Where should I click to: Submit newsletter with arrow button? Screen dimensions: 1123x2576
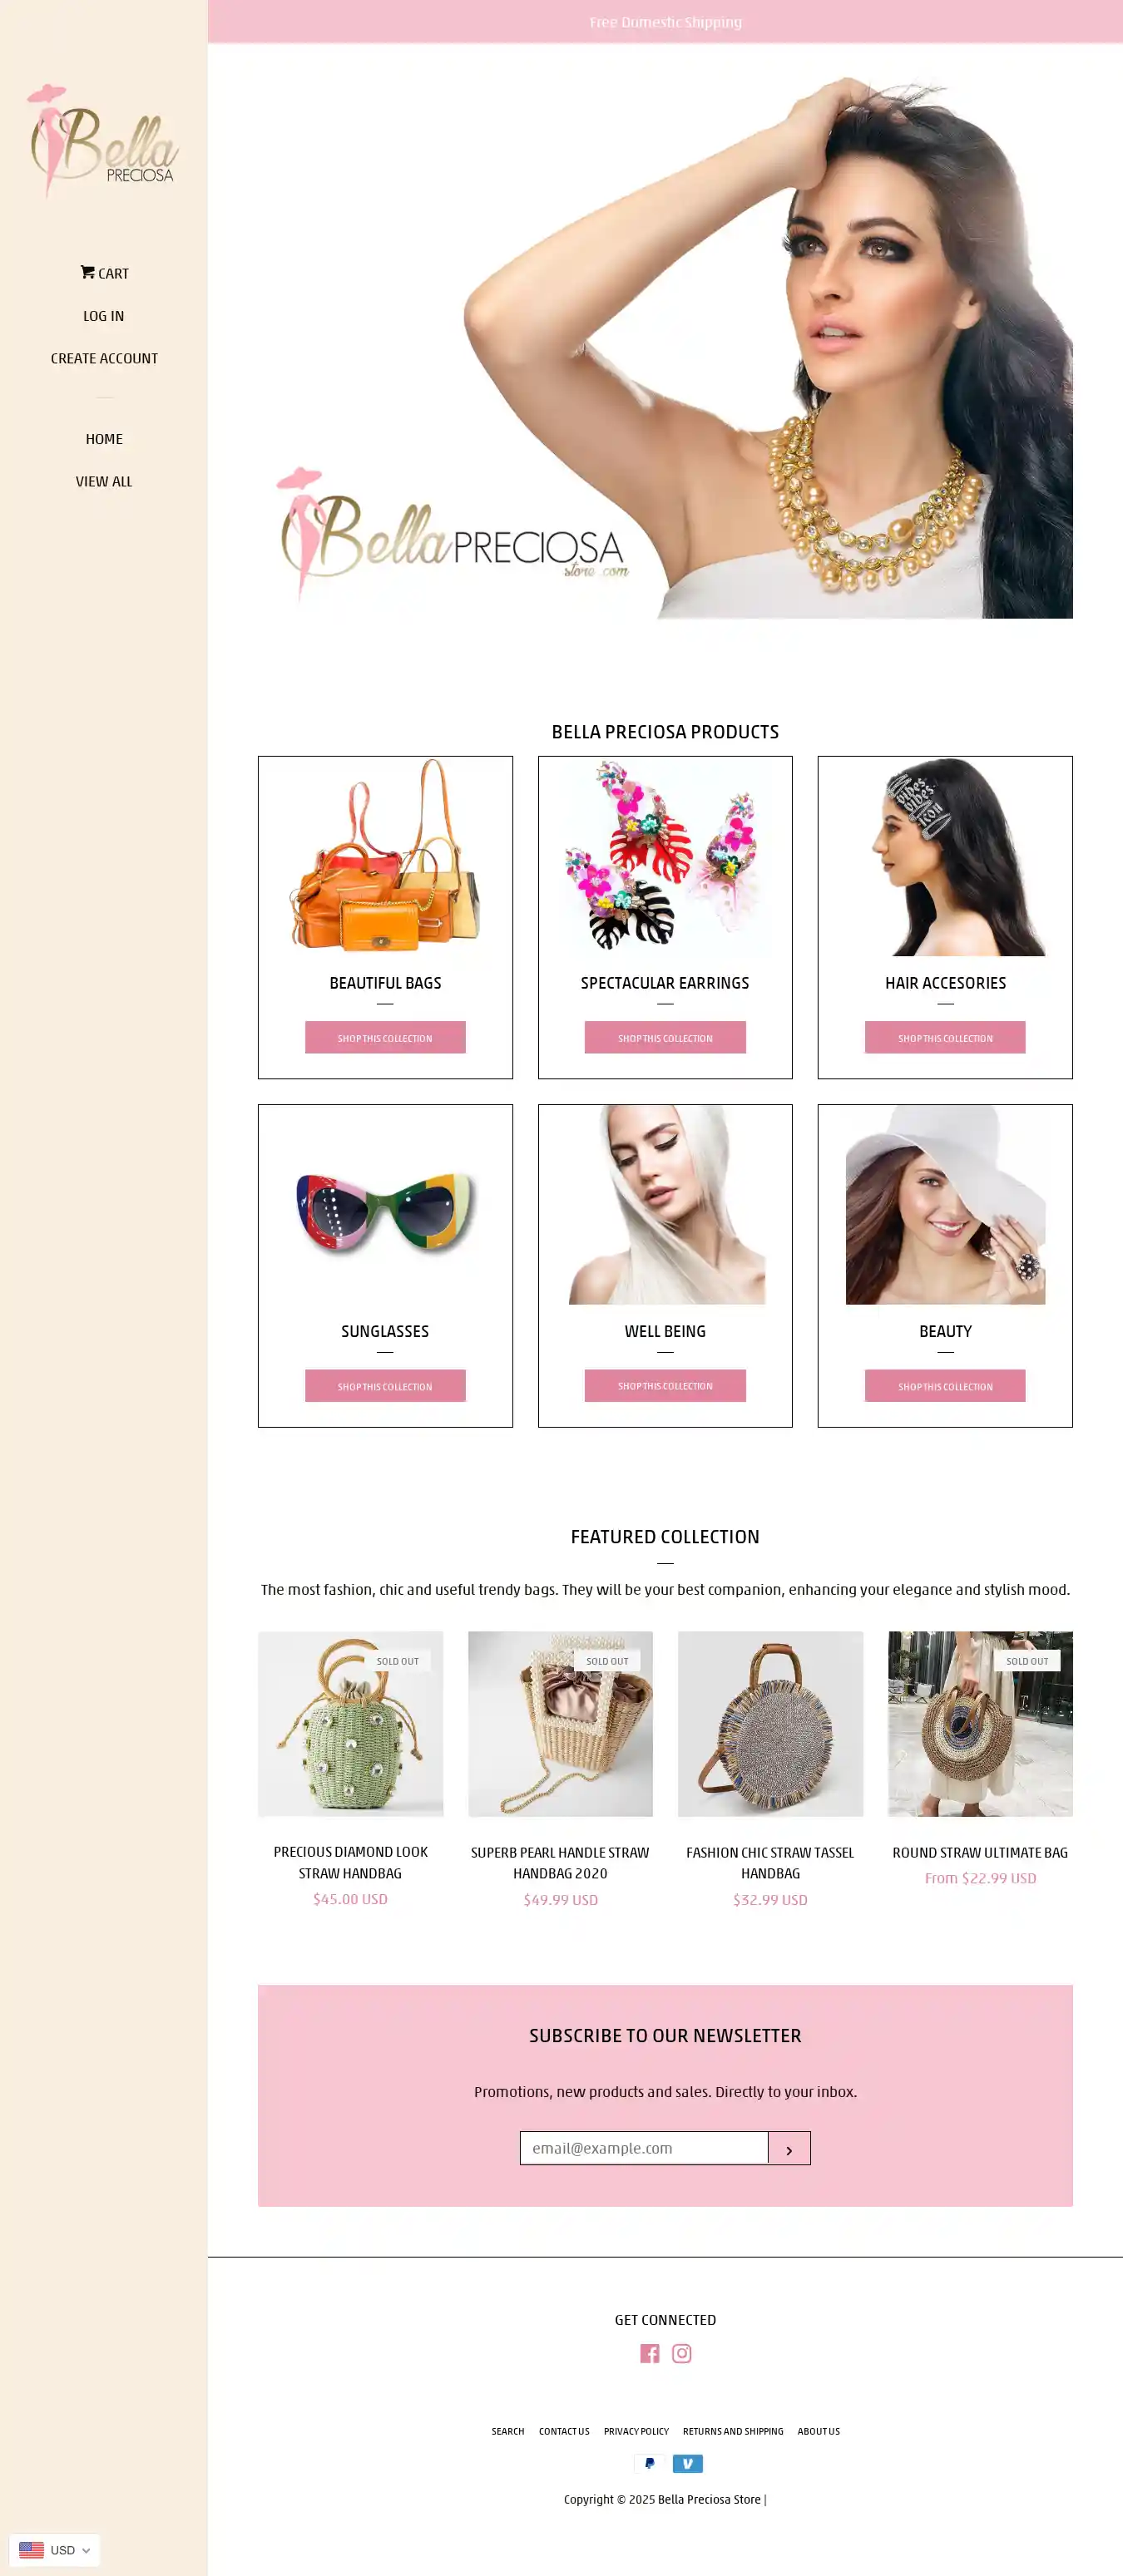click(789, 2148)
